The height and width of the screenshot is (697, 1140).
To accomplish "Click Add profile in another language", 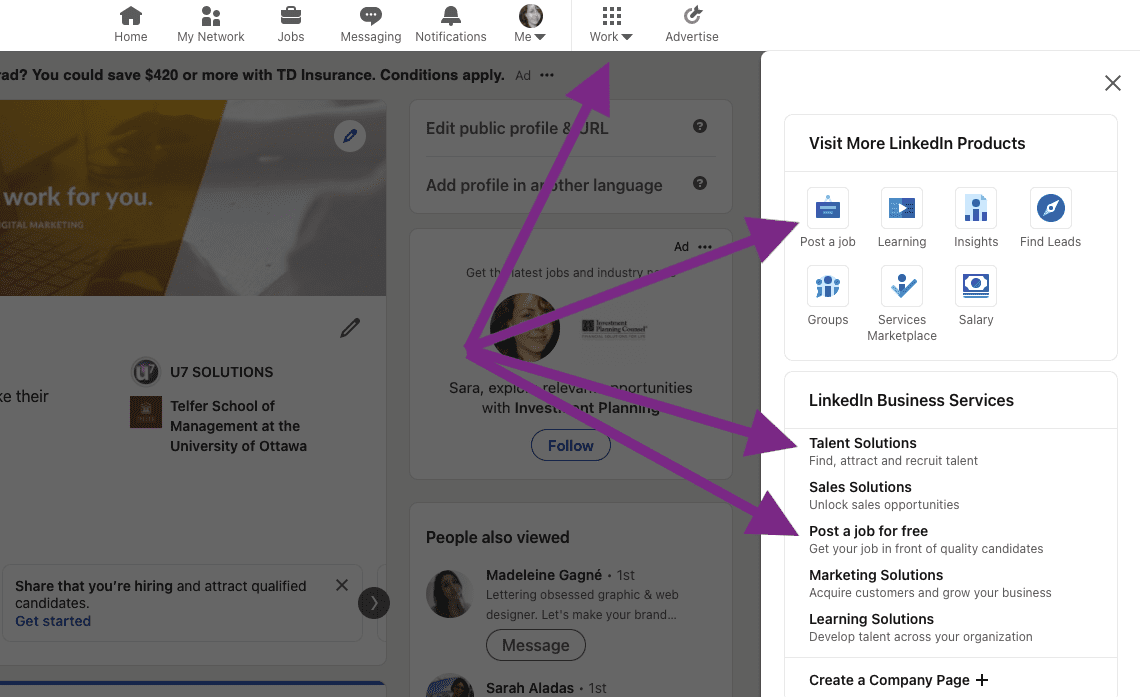I will (544, 185).
